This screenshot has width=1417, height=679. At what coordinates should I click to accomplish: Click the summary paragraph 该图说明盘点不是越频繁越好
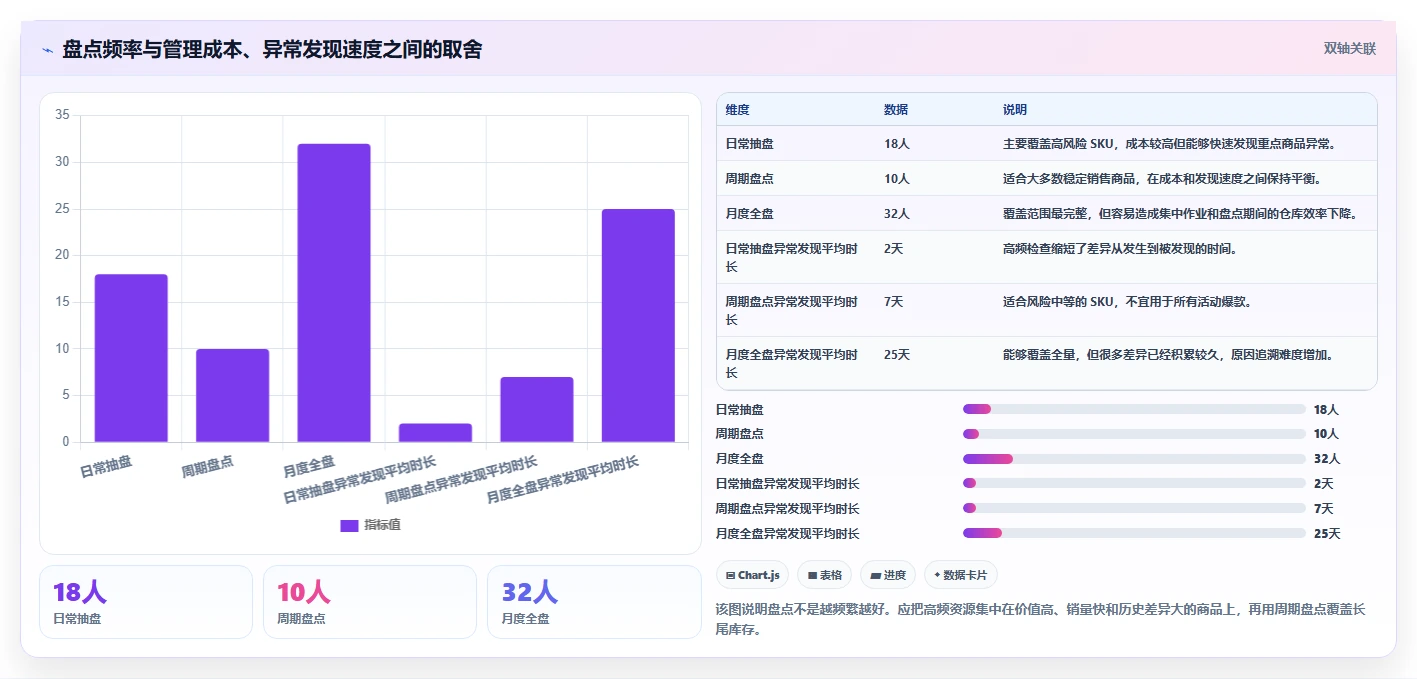[x=1040, y=619]
